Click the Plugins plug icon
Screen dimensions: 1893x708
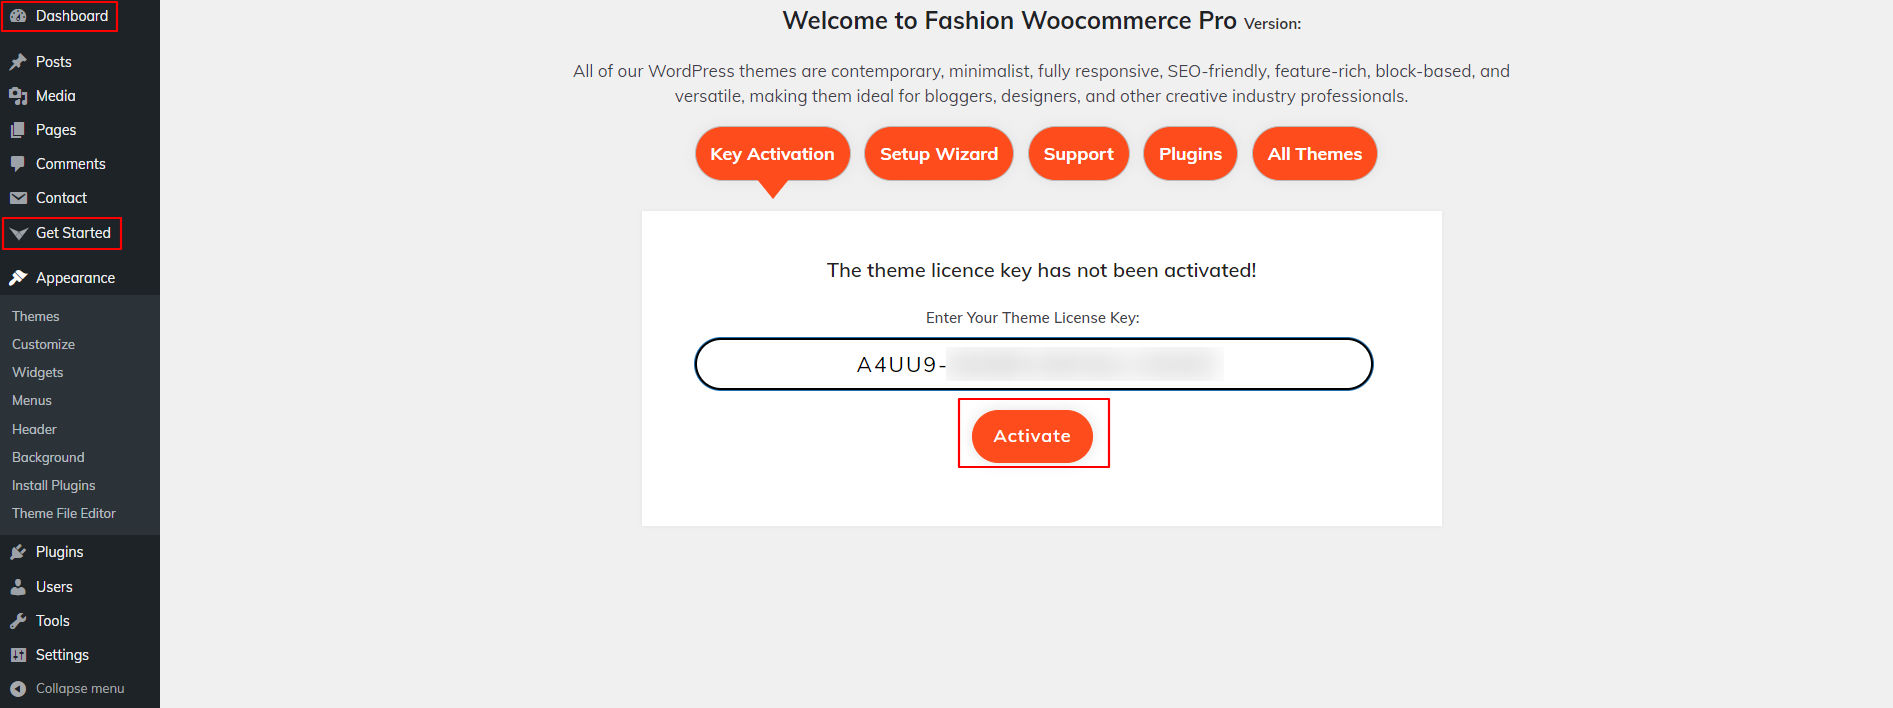18,552
